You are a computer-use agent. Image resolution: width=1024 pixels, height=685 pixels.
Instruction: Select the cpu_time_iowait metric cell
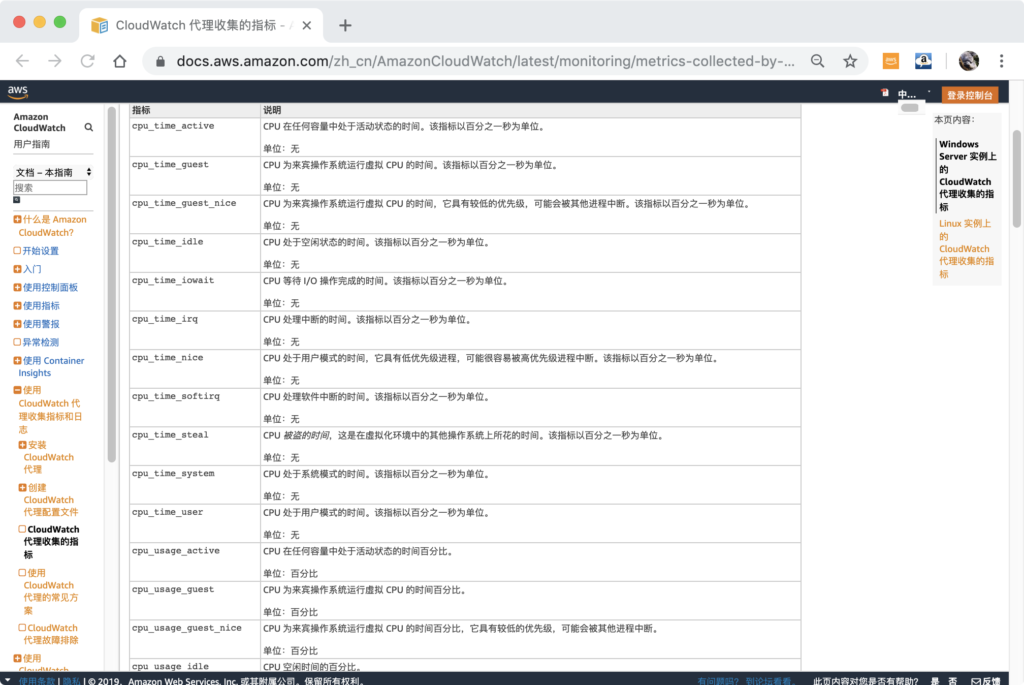click(195, 291)
